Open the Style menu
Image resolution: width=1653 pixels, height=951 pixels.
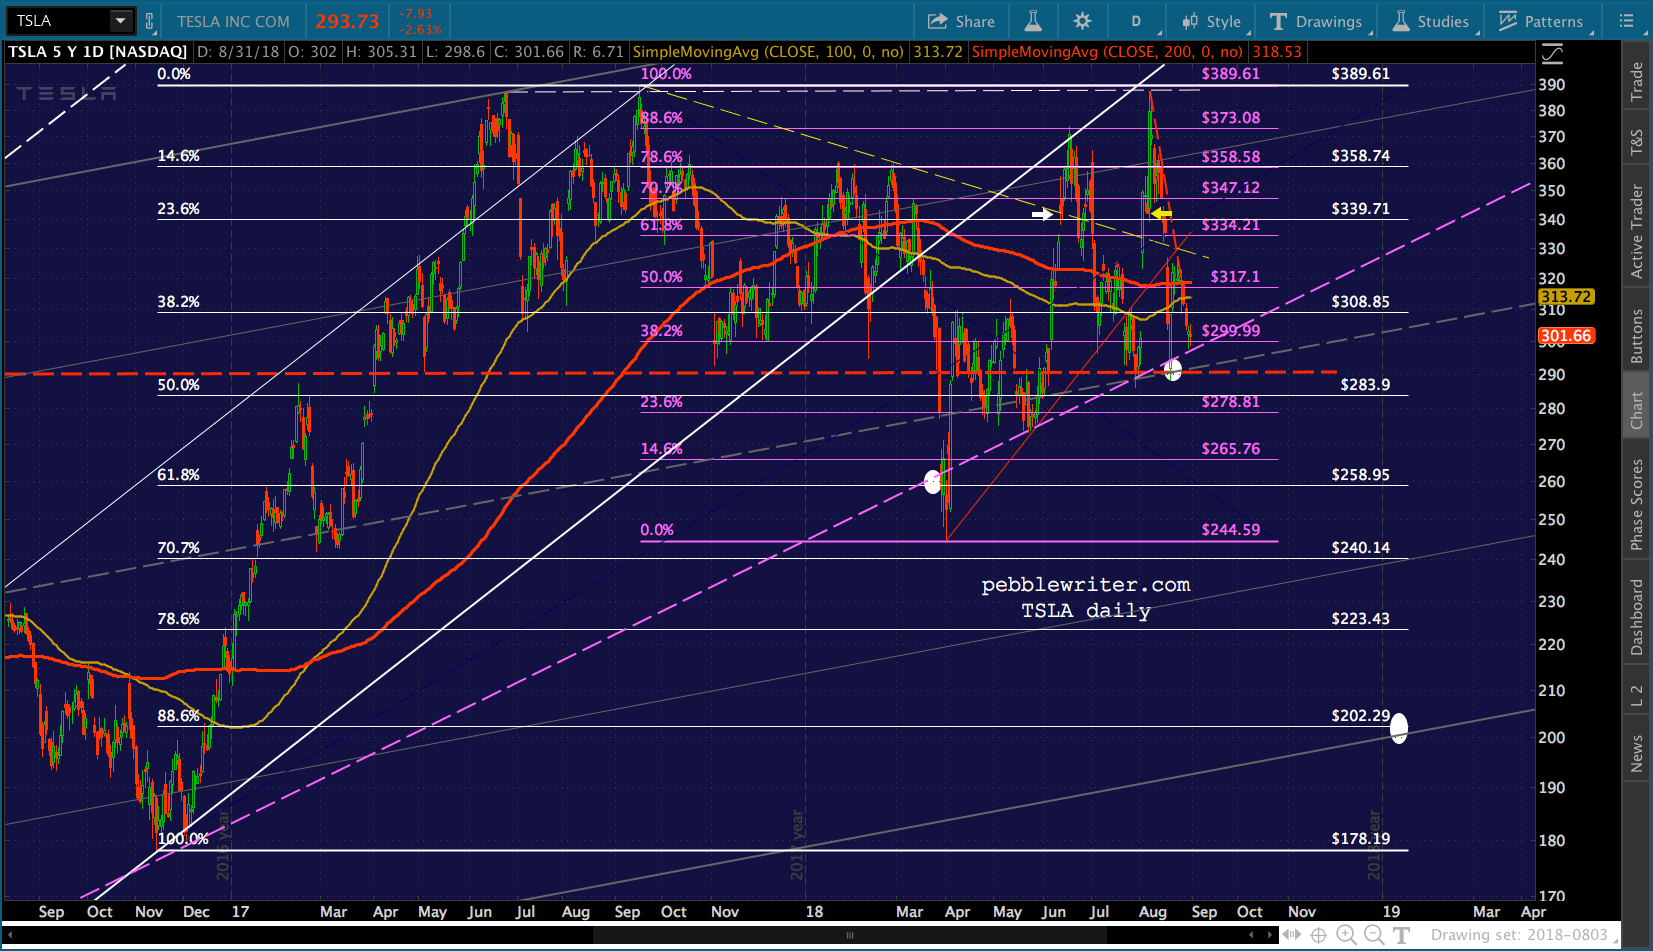(x=1212, y=21)
